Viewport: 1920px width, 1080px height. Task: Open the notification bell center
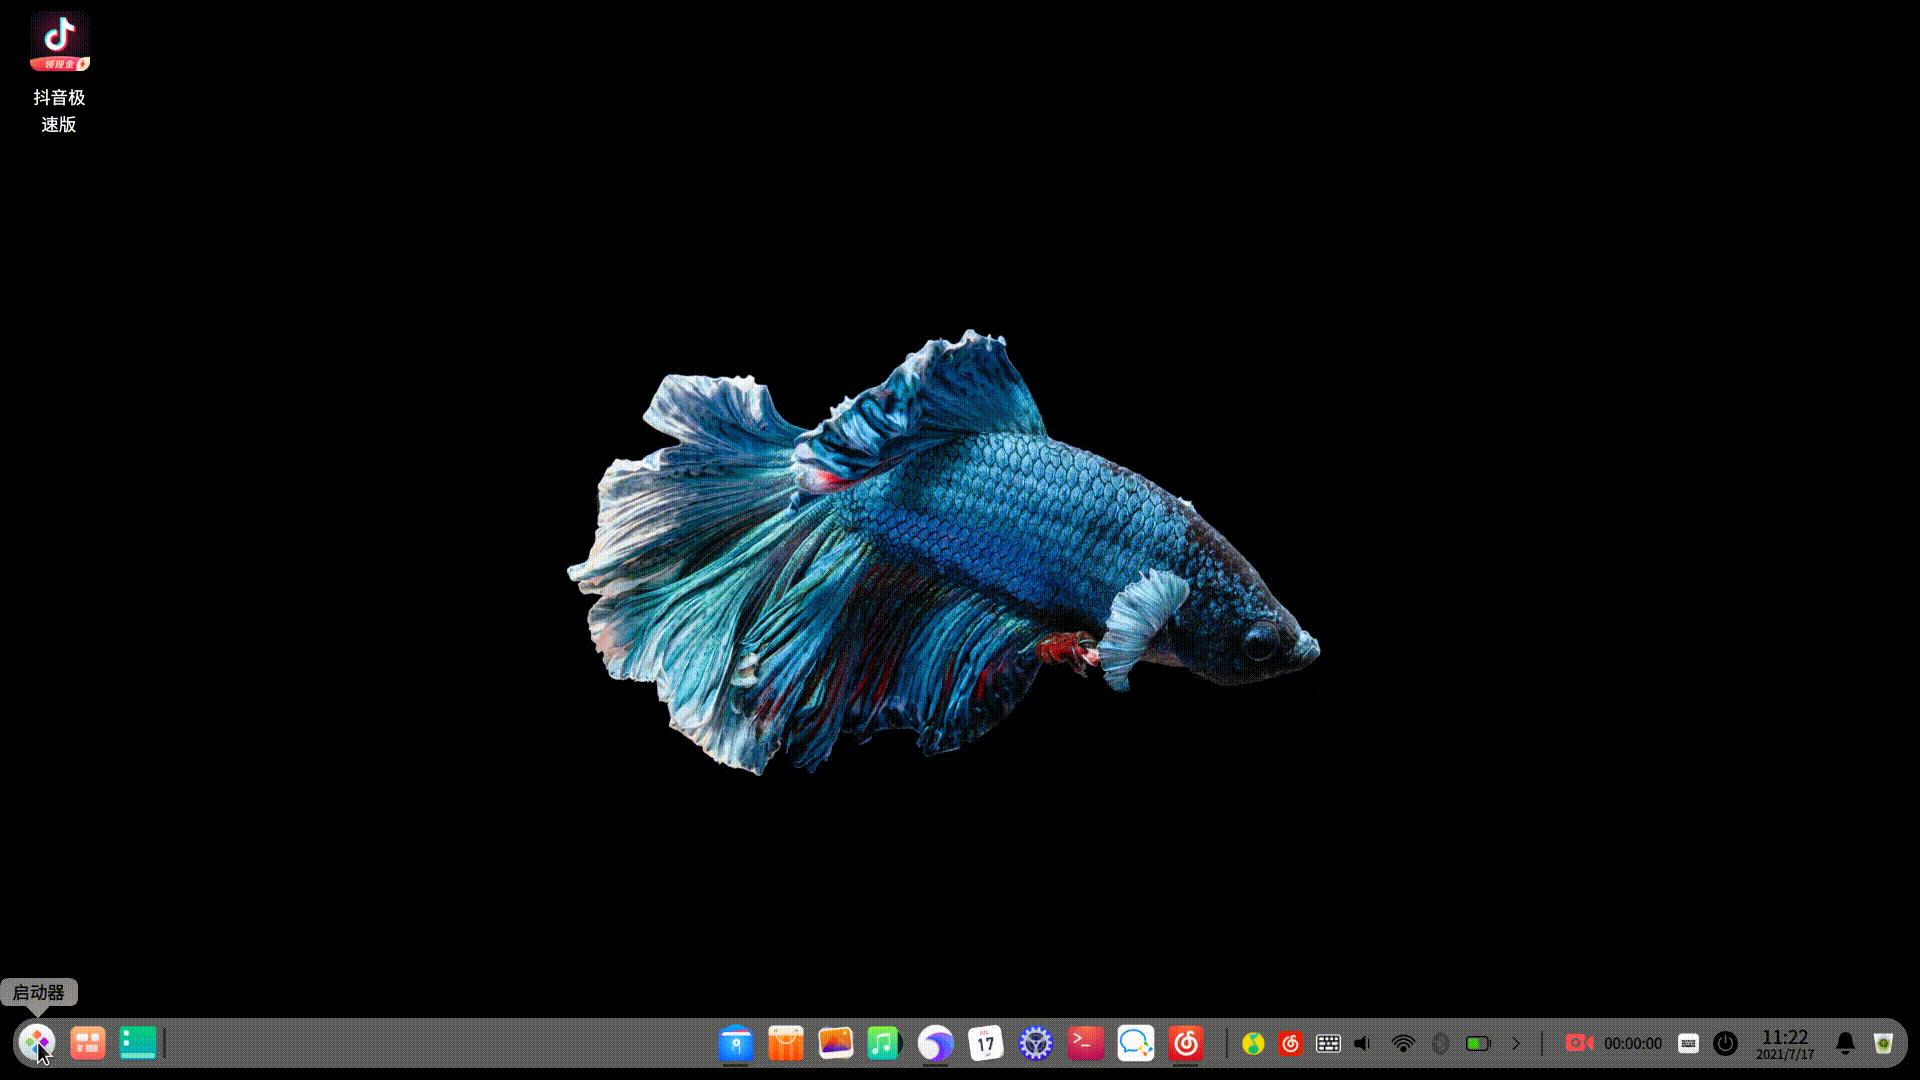[x=1845, y=1043]
